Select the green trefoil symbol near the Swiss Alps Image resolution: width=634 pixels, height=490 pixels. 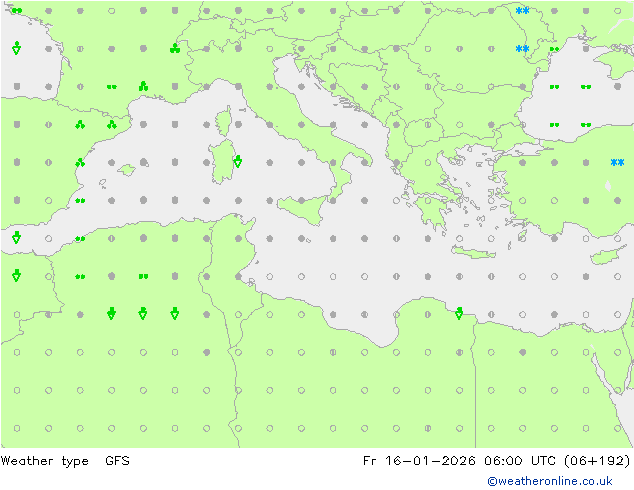tap(175, 48)
